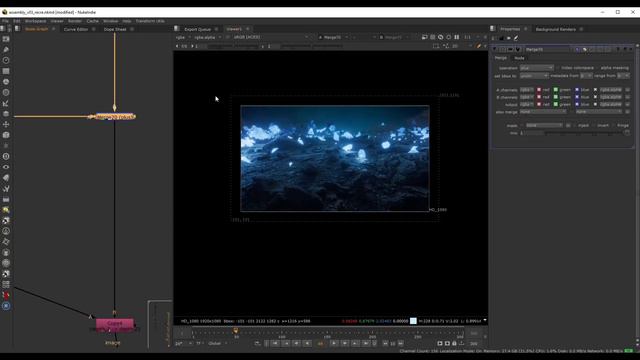Screen dimensions: 640x360
Task: Open the B channels rgba.alpha dropdown
Action: (611, 97)
